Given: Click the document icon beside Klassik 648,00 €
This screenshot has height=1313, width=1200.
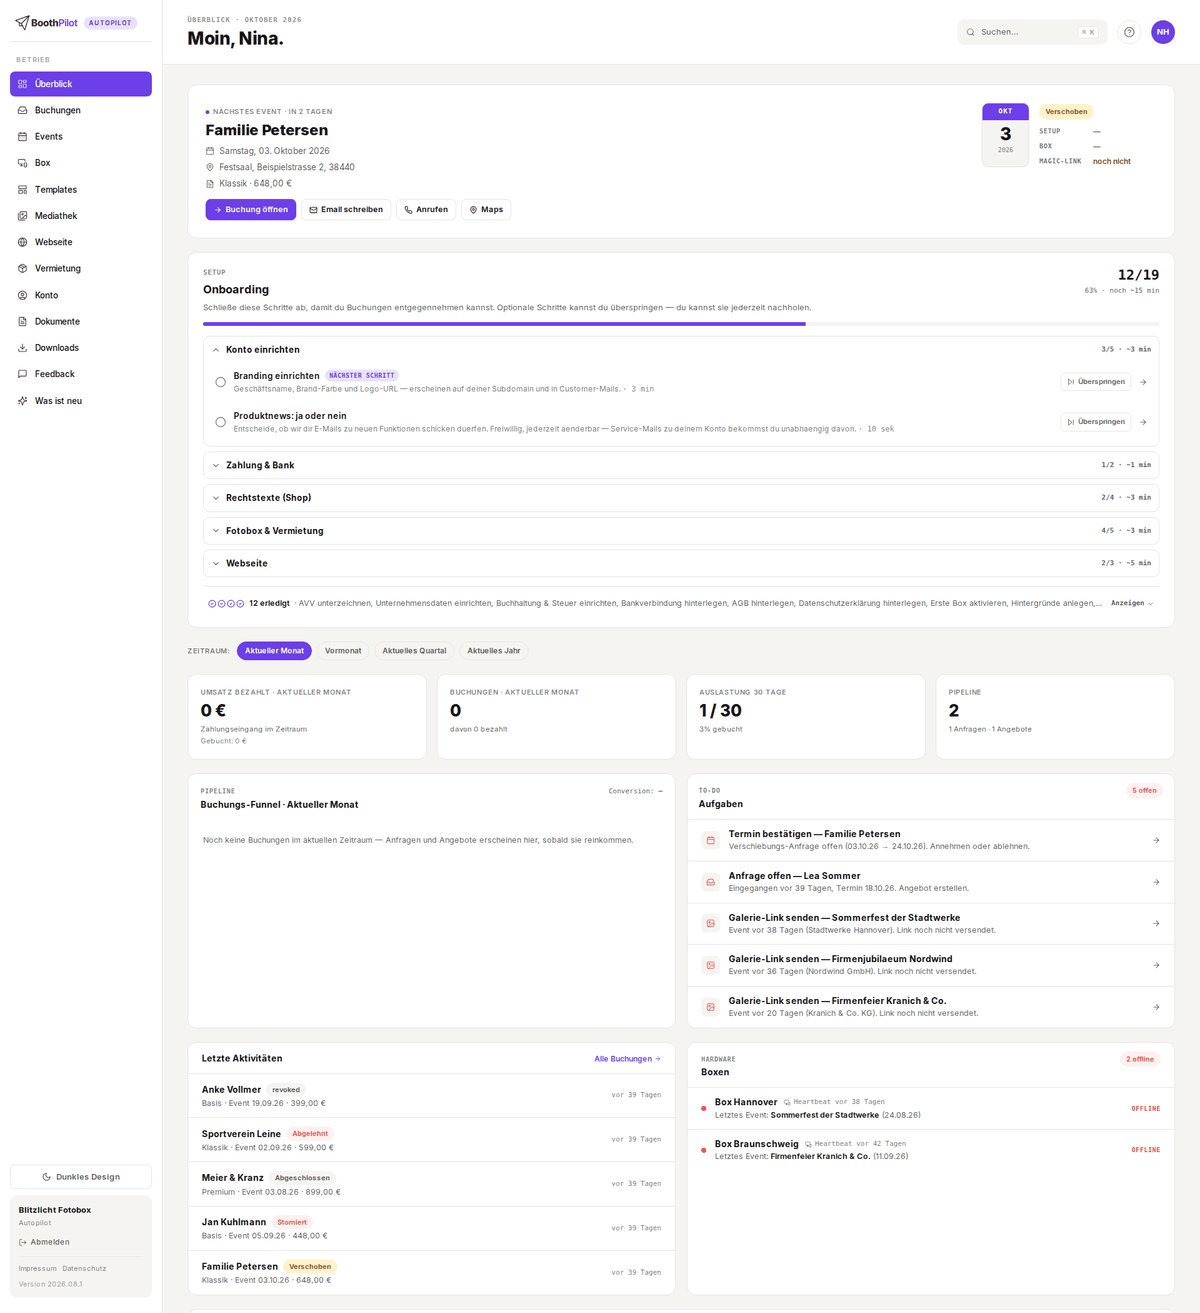Looking at the screenshot, I should click(x=210, y=184).
